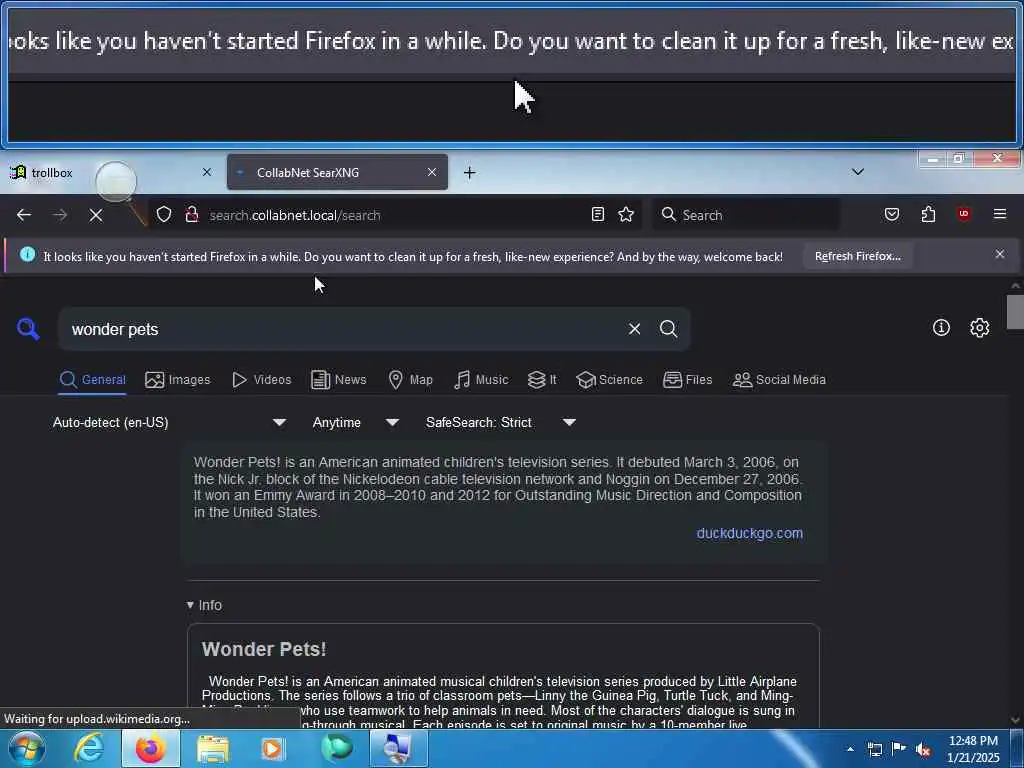Screen dimensions: 1024x768
Task: Switch to the Science category
Action: pos(609,379)
